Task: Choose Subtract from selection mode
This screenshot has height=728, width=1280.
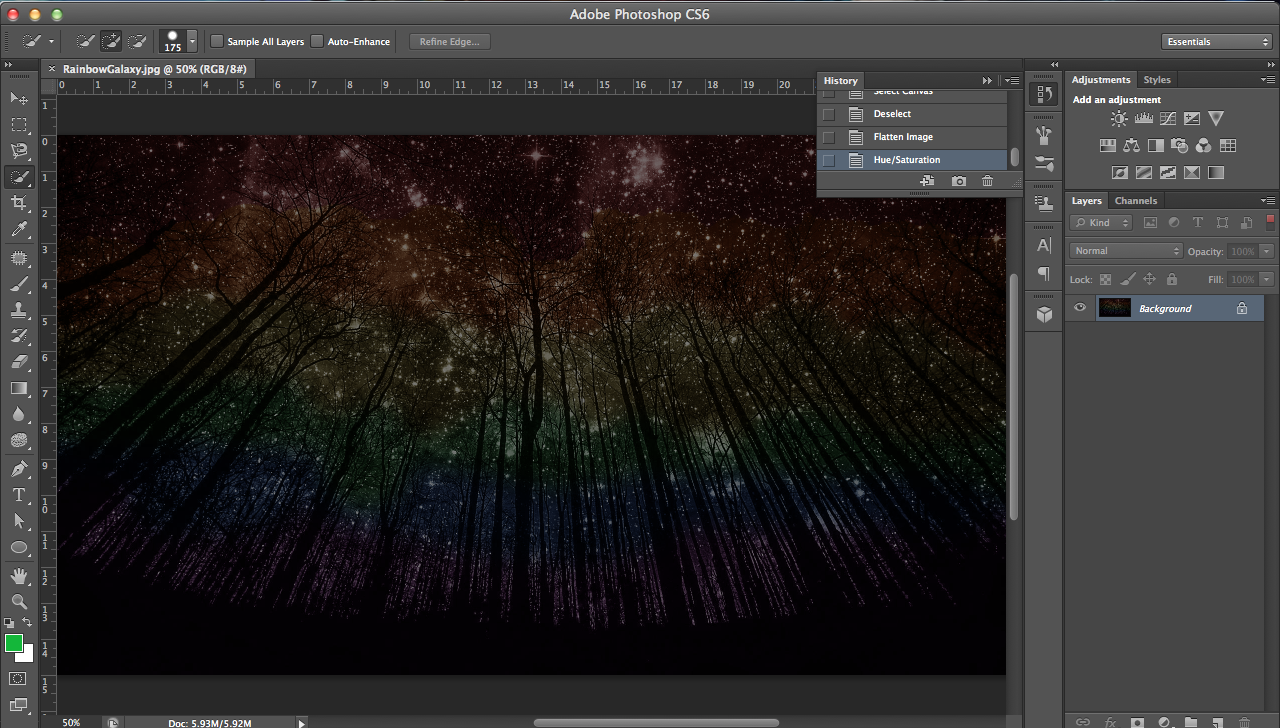Action: (x=138, y=41)
